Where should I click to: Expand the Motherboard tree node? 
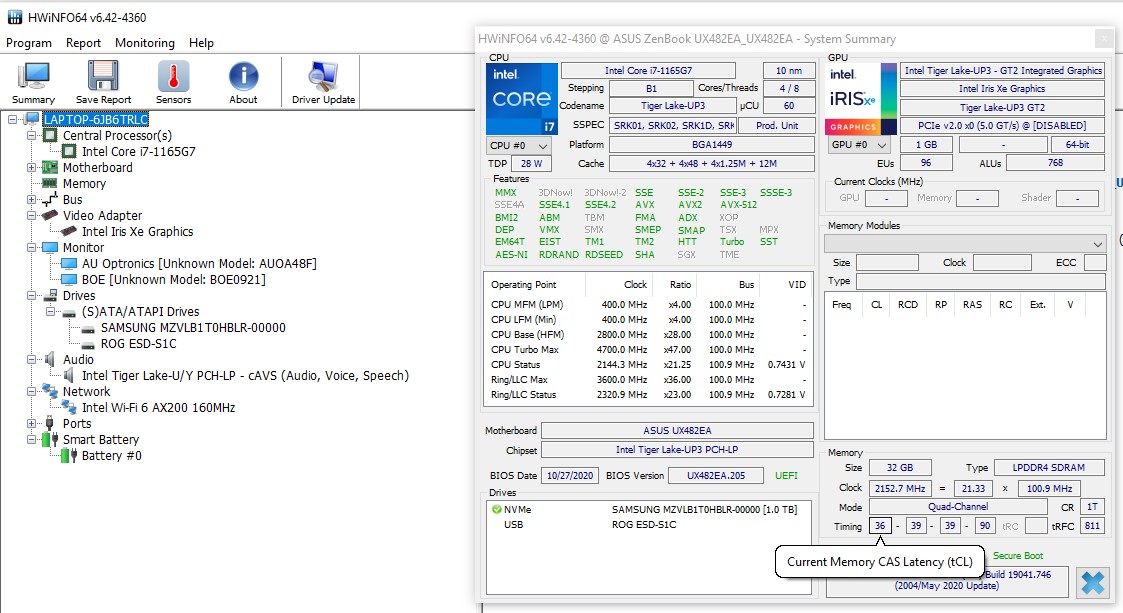[x=32, y=168]
